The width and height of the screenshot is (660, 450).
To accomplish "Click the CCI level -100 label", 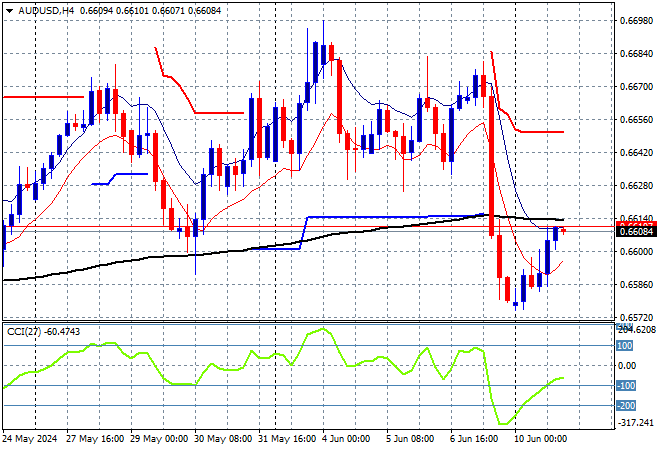I will (626, 386).
